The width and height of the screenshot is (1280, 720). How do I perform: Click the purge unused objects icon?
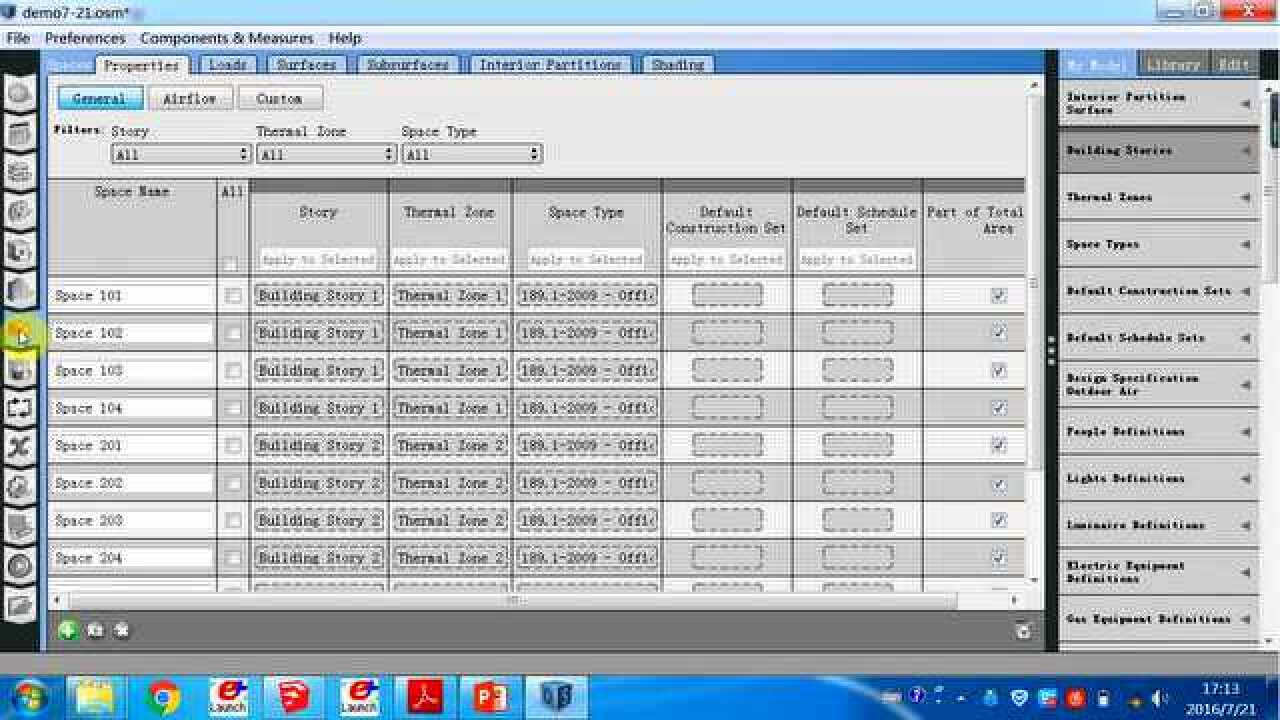coord(1022,631)
